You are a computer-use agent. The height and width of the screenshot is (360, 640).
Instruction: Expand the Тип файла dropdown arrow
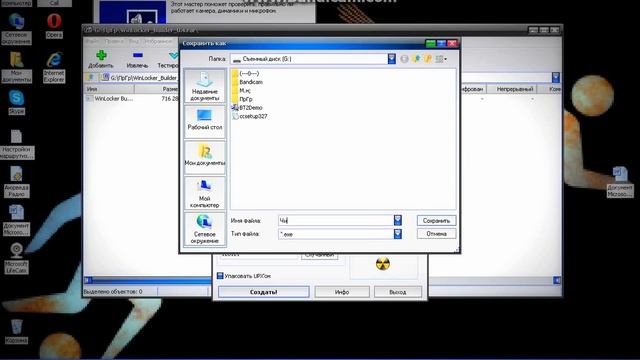398,234
